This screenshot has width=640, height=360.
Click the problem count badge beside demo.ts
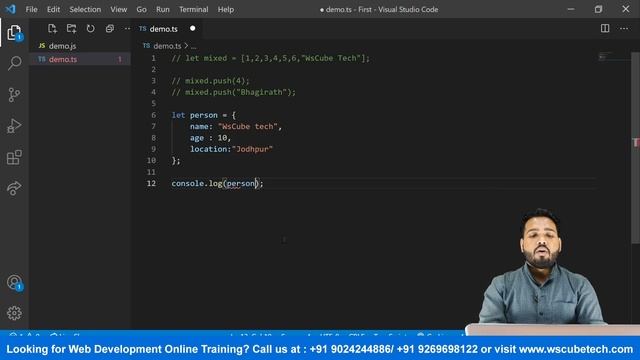click(120, 59)
